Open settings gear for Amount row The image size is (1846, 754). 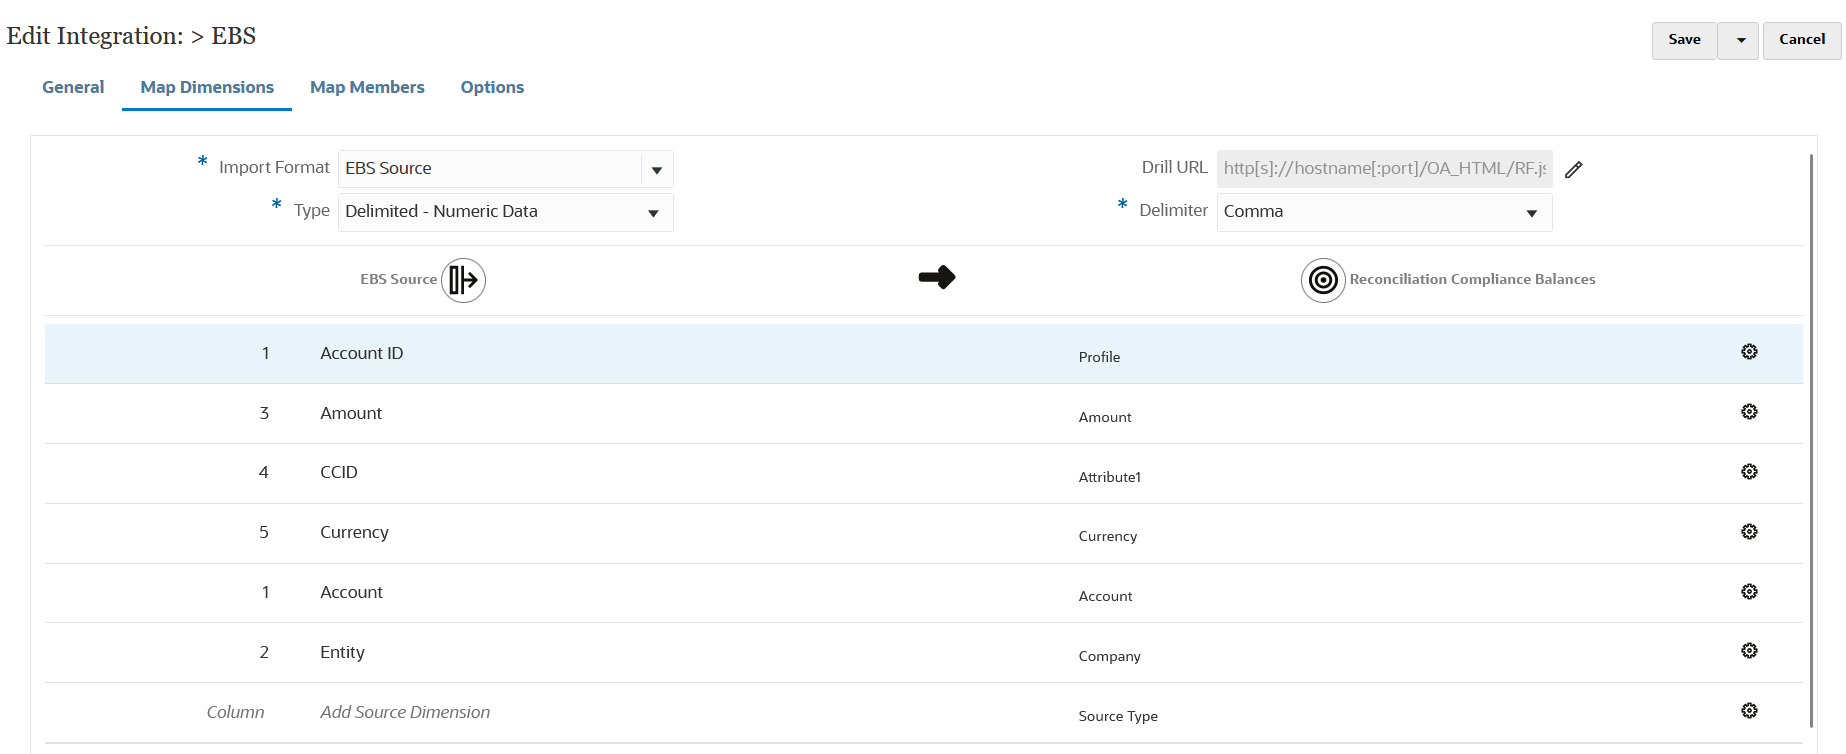[1749, 412]
